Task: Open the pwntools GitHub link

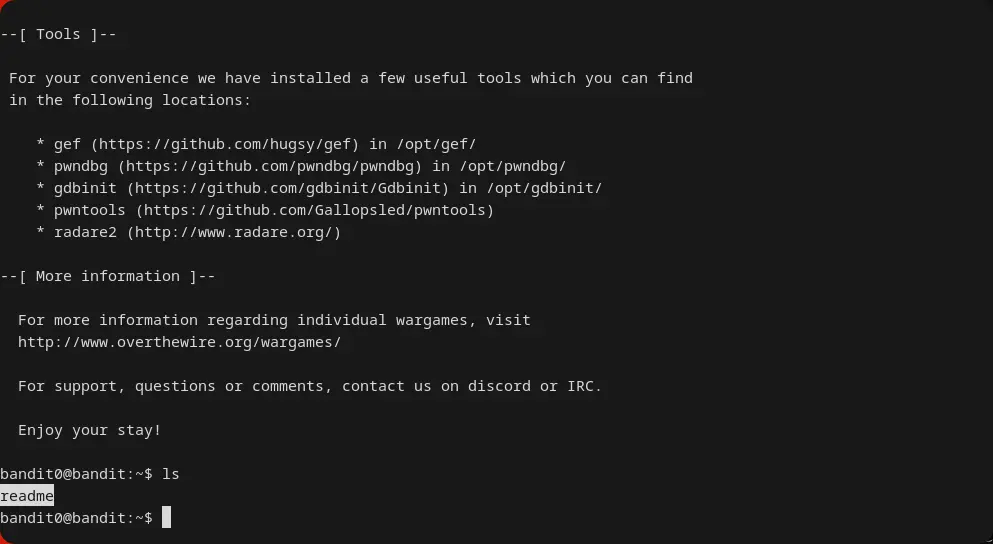Action: 315,210
